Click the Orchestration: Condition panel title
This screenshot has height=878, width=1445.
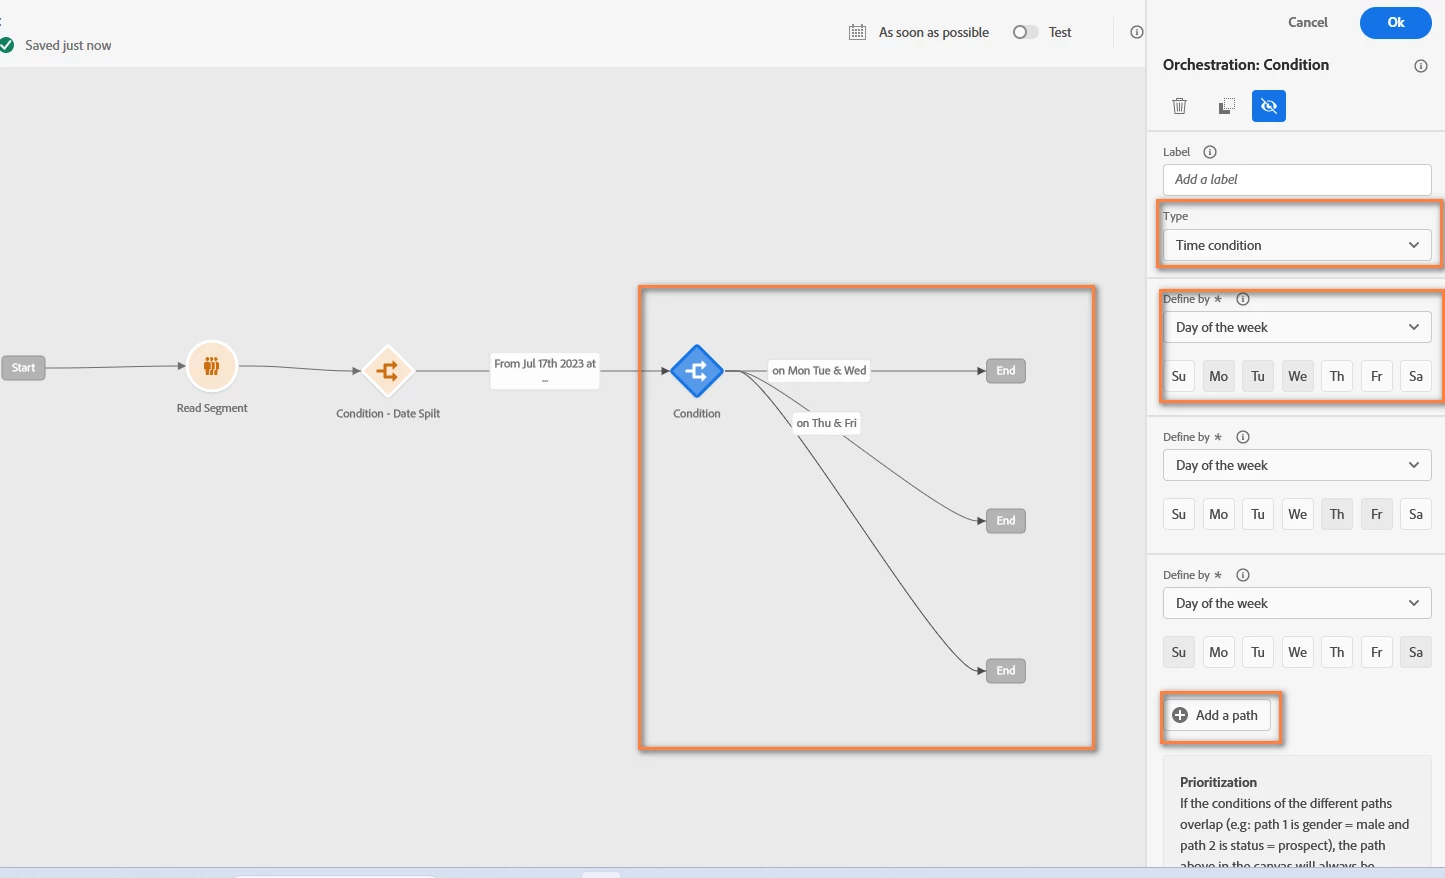pyautogui.click(x=1246, y=65)
